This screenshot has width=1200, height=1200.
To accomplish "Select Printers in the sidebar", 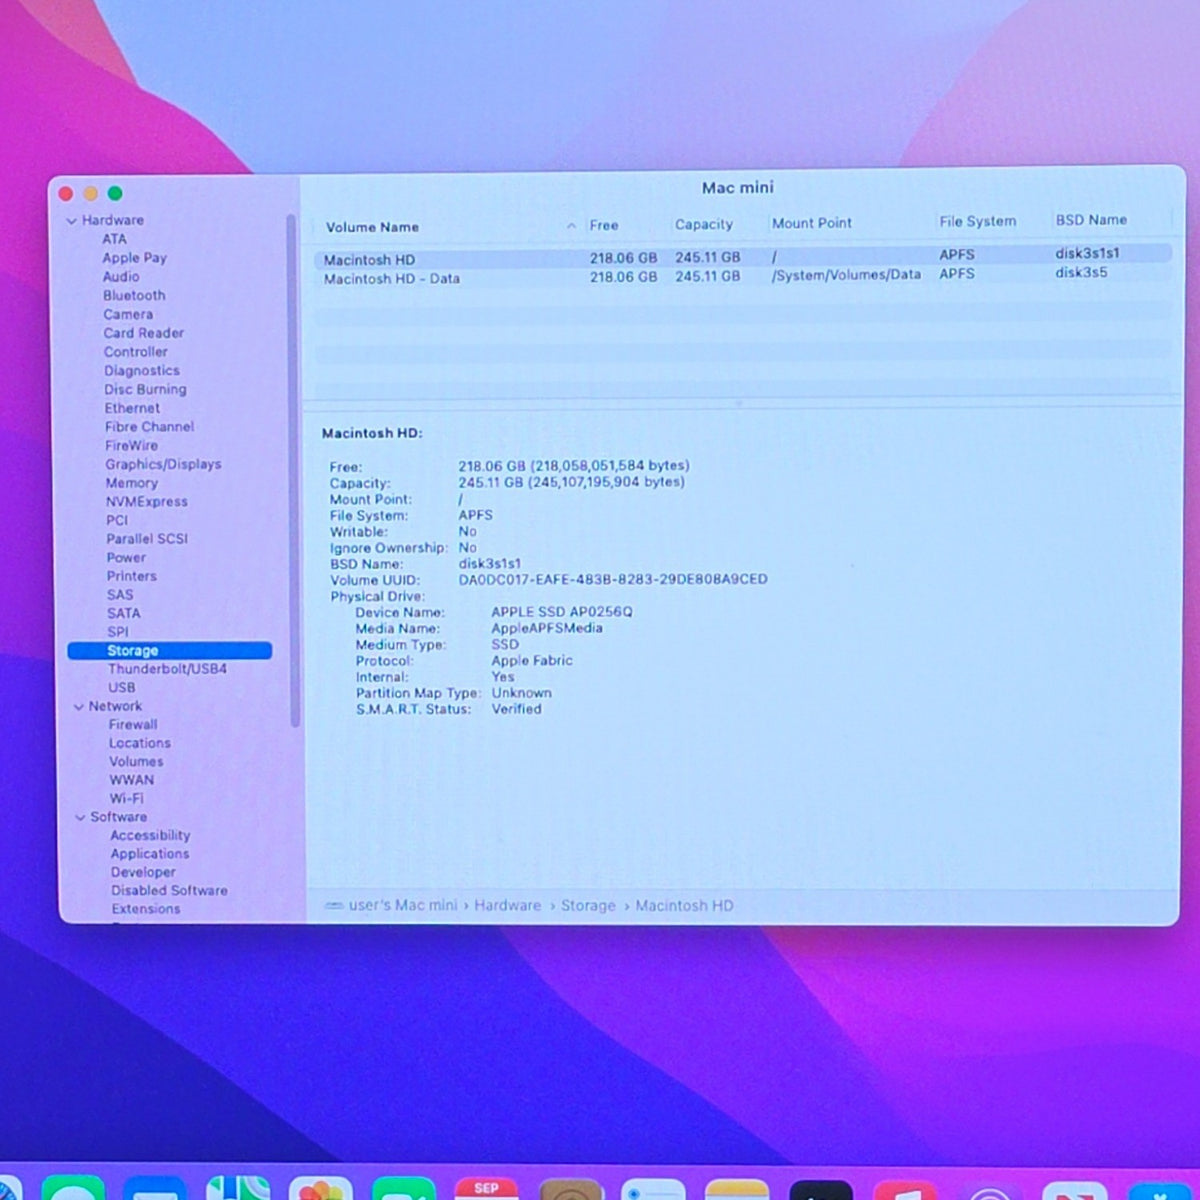I will [131, 576].
